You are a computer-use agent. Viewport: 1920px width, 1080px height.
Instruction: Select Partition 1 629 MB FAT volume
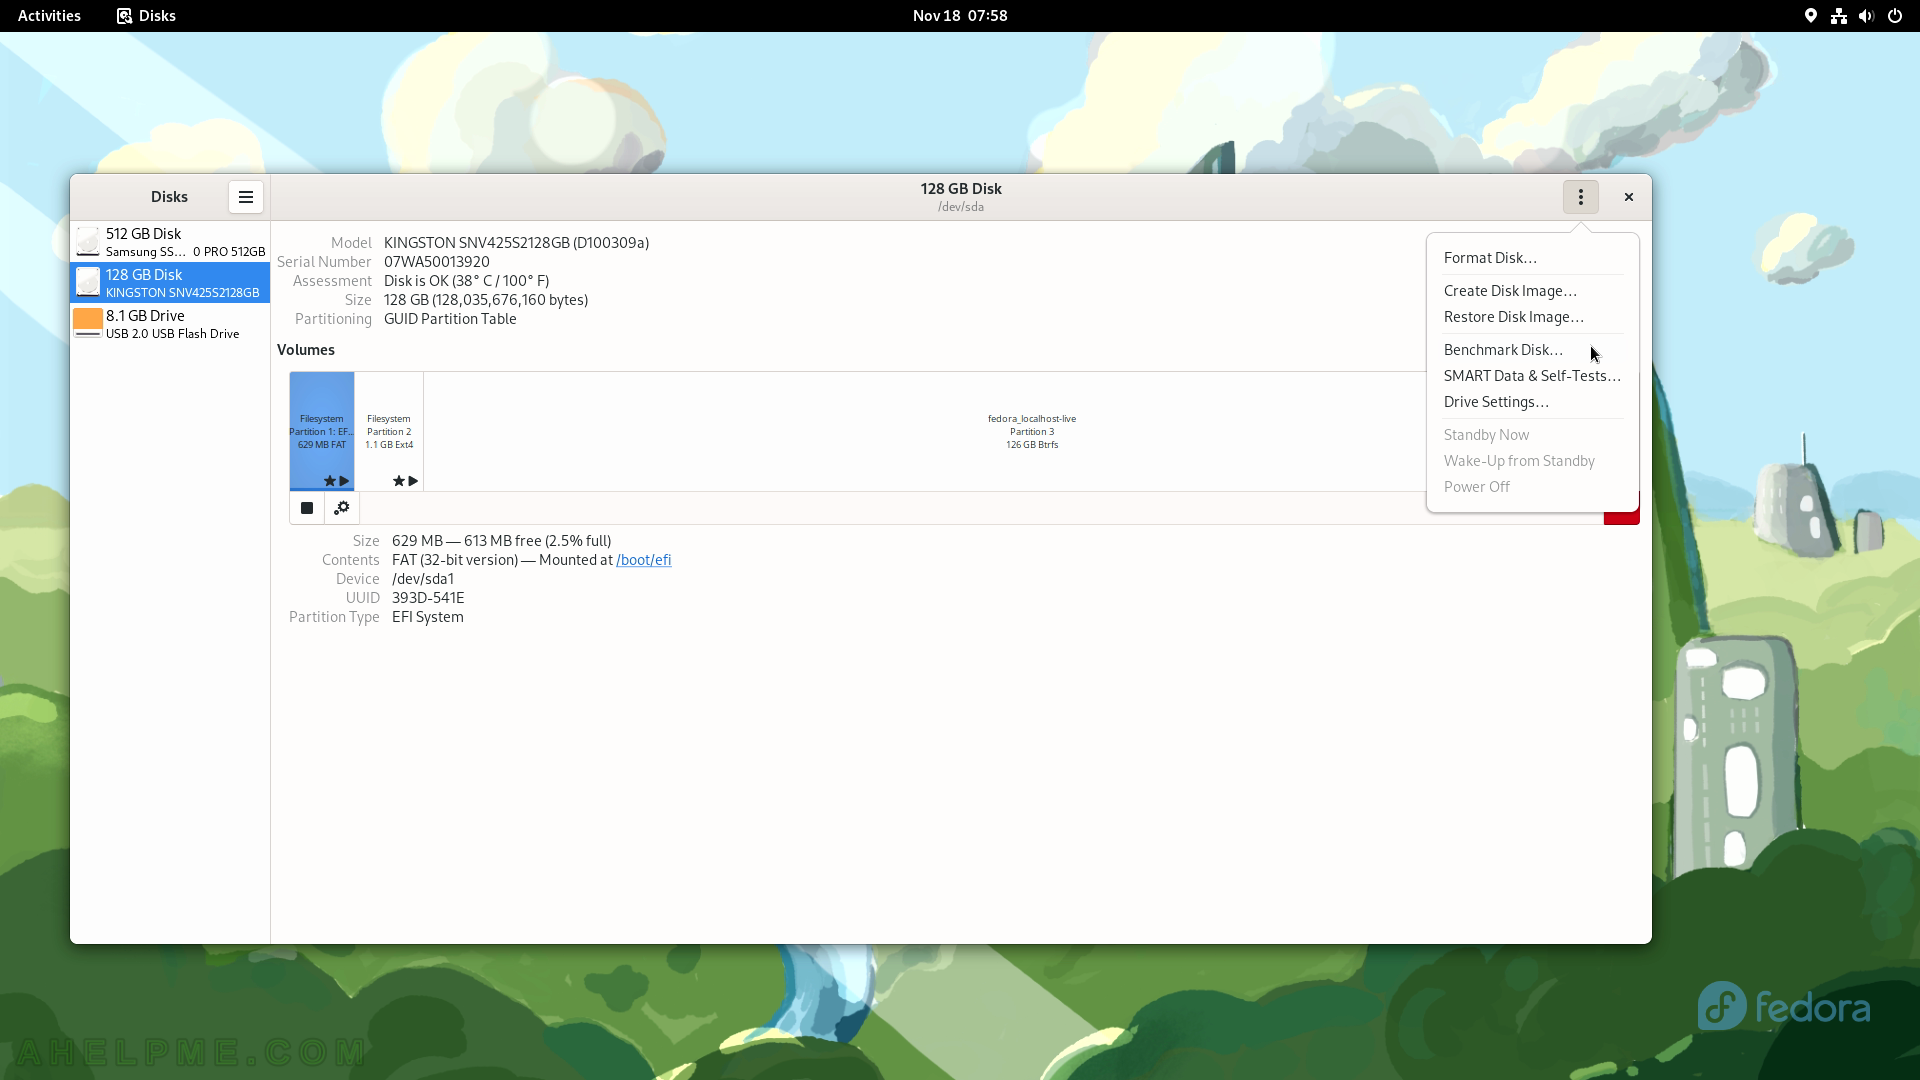click(322, 431)
